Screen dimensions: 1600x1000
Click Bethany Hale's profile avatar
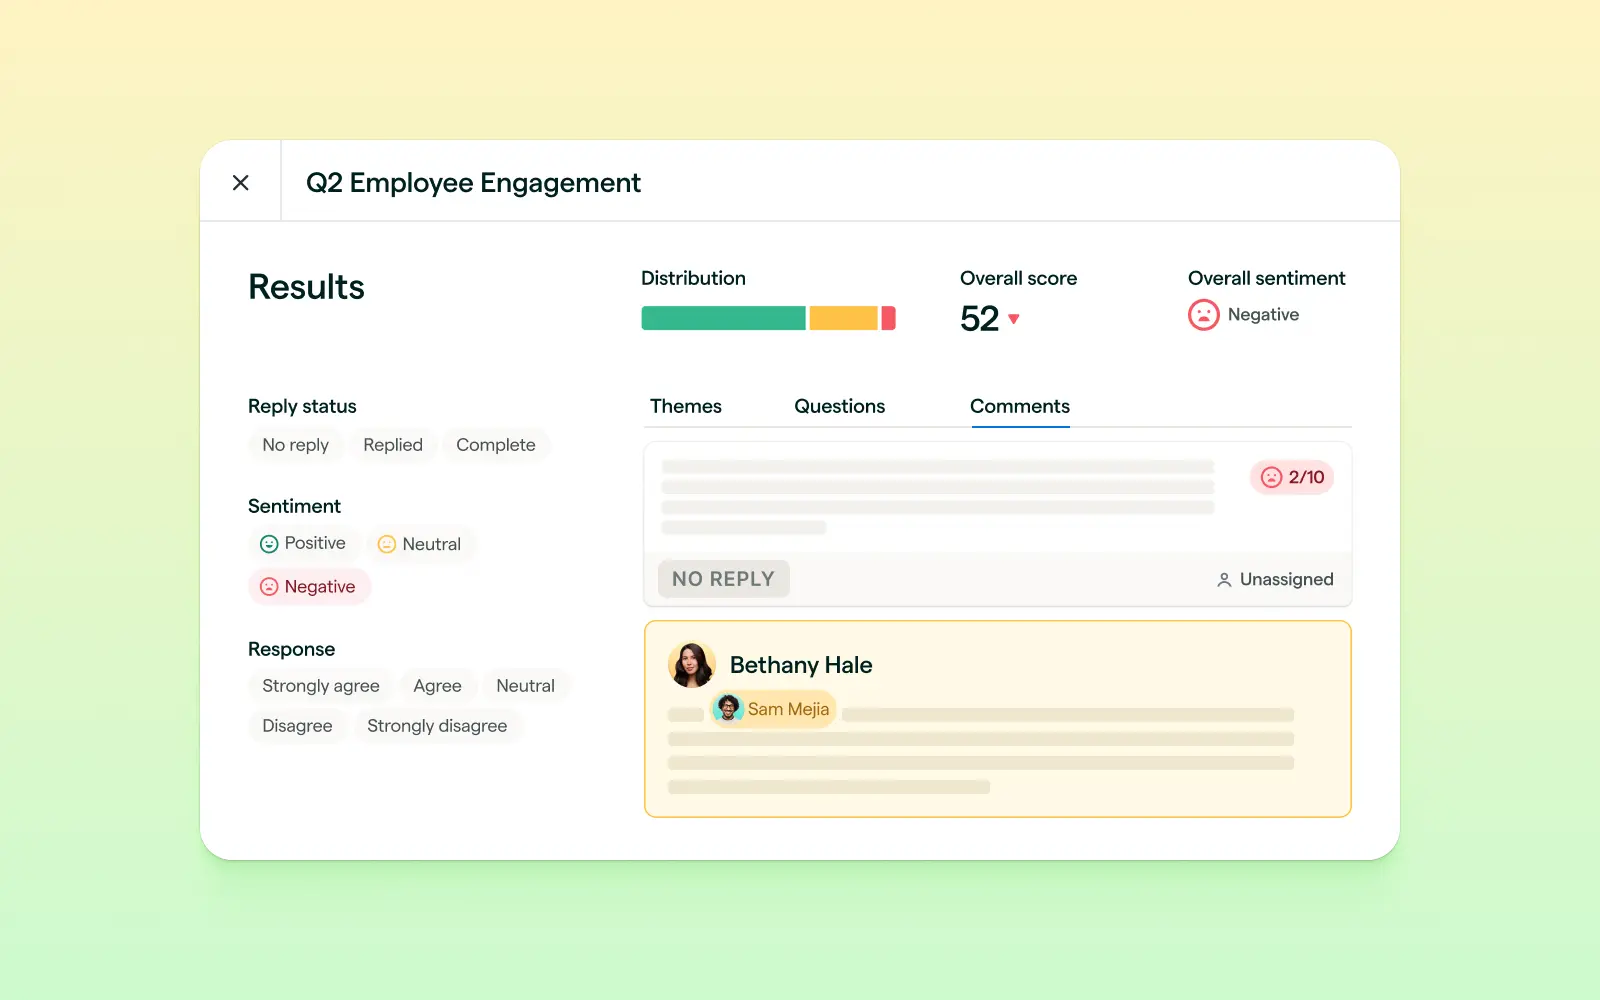[691, 664]
